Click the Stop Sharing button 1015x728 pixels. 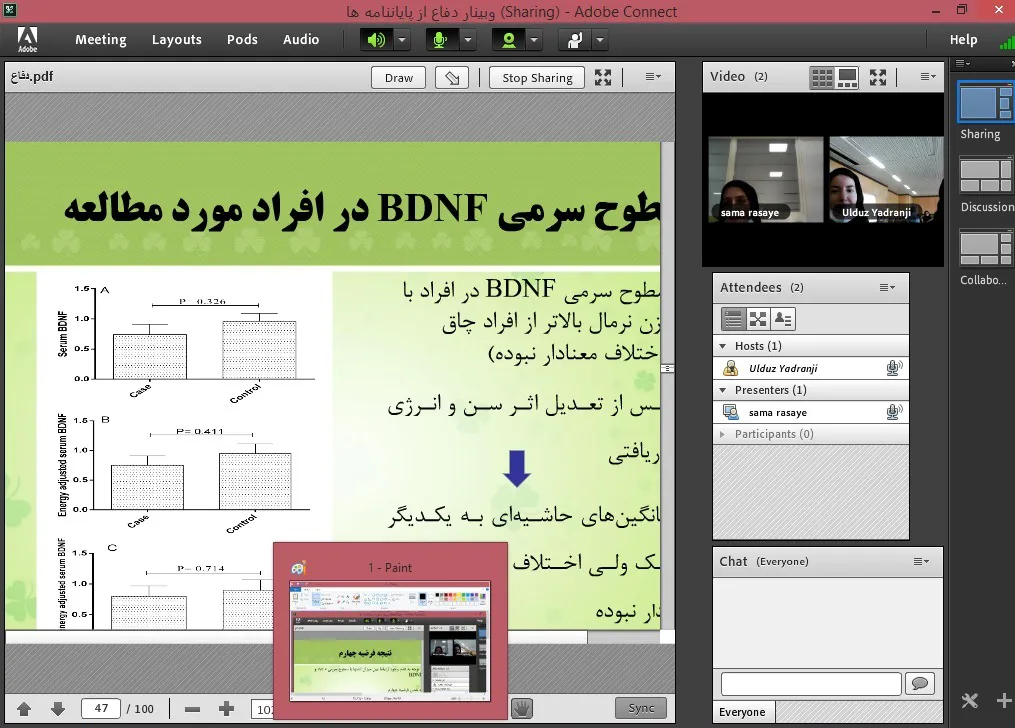[x=537, y=78]
